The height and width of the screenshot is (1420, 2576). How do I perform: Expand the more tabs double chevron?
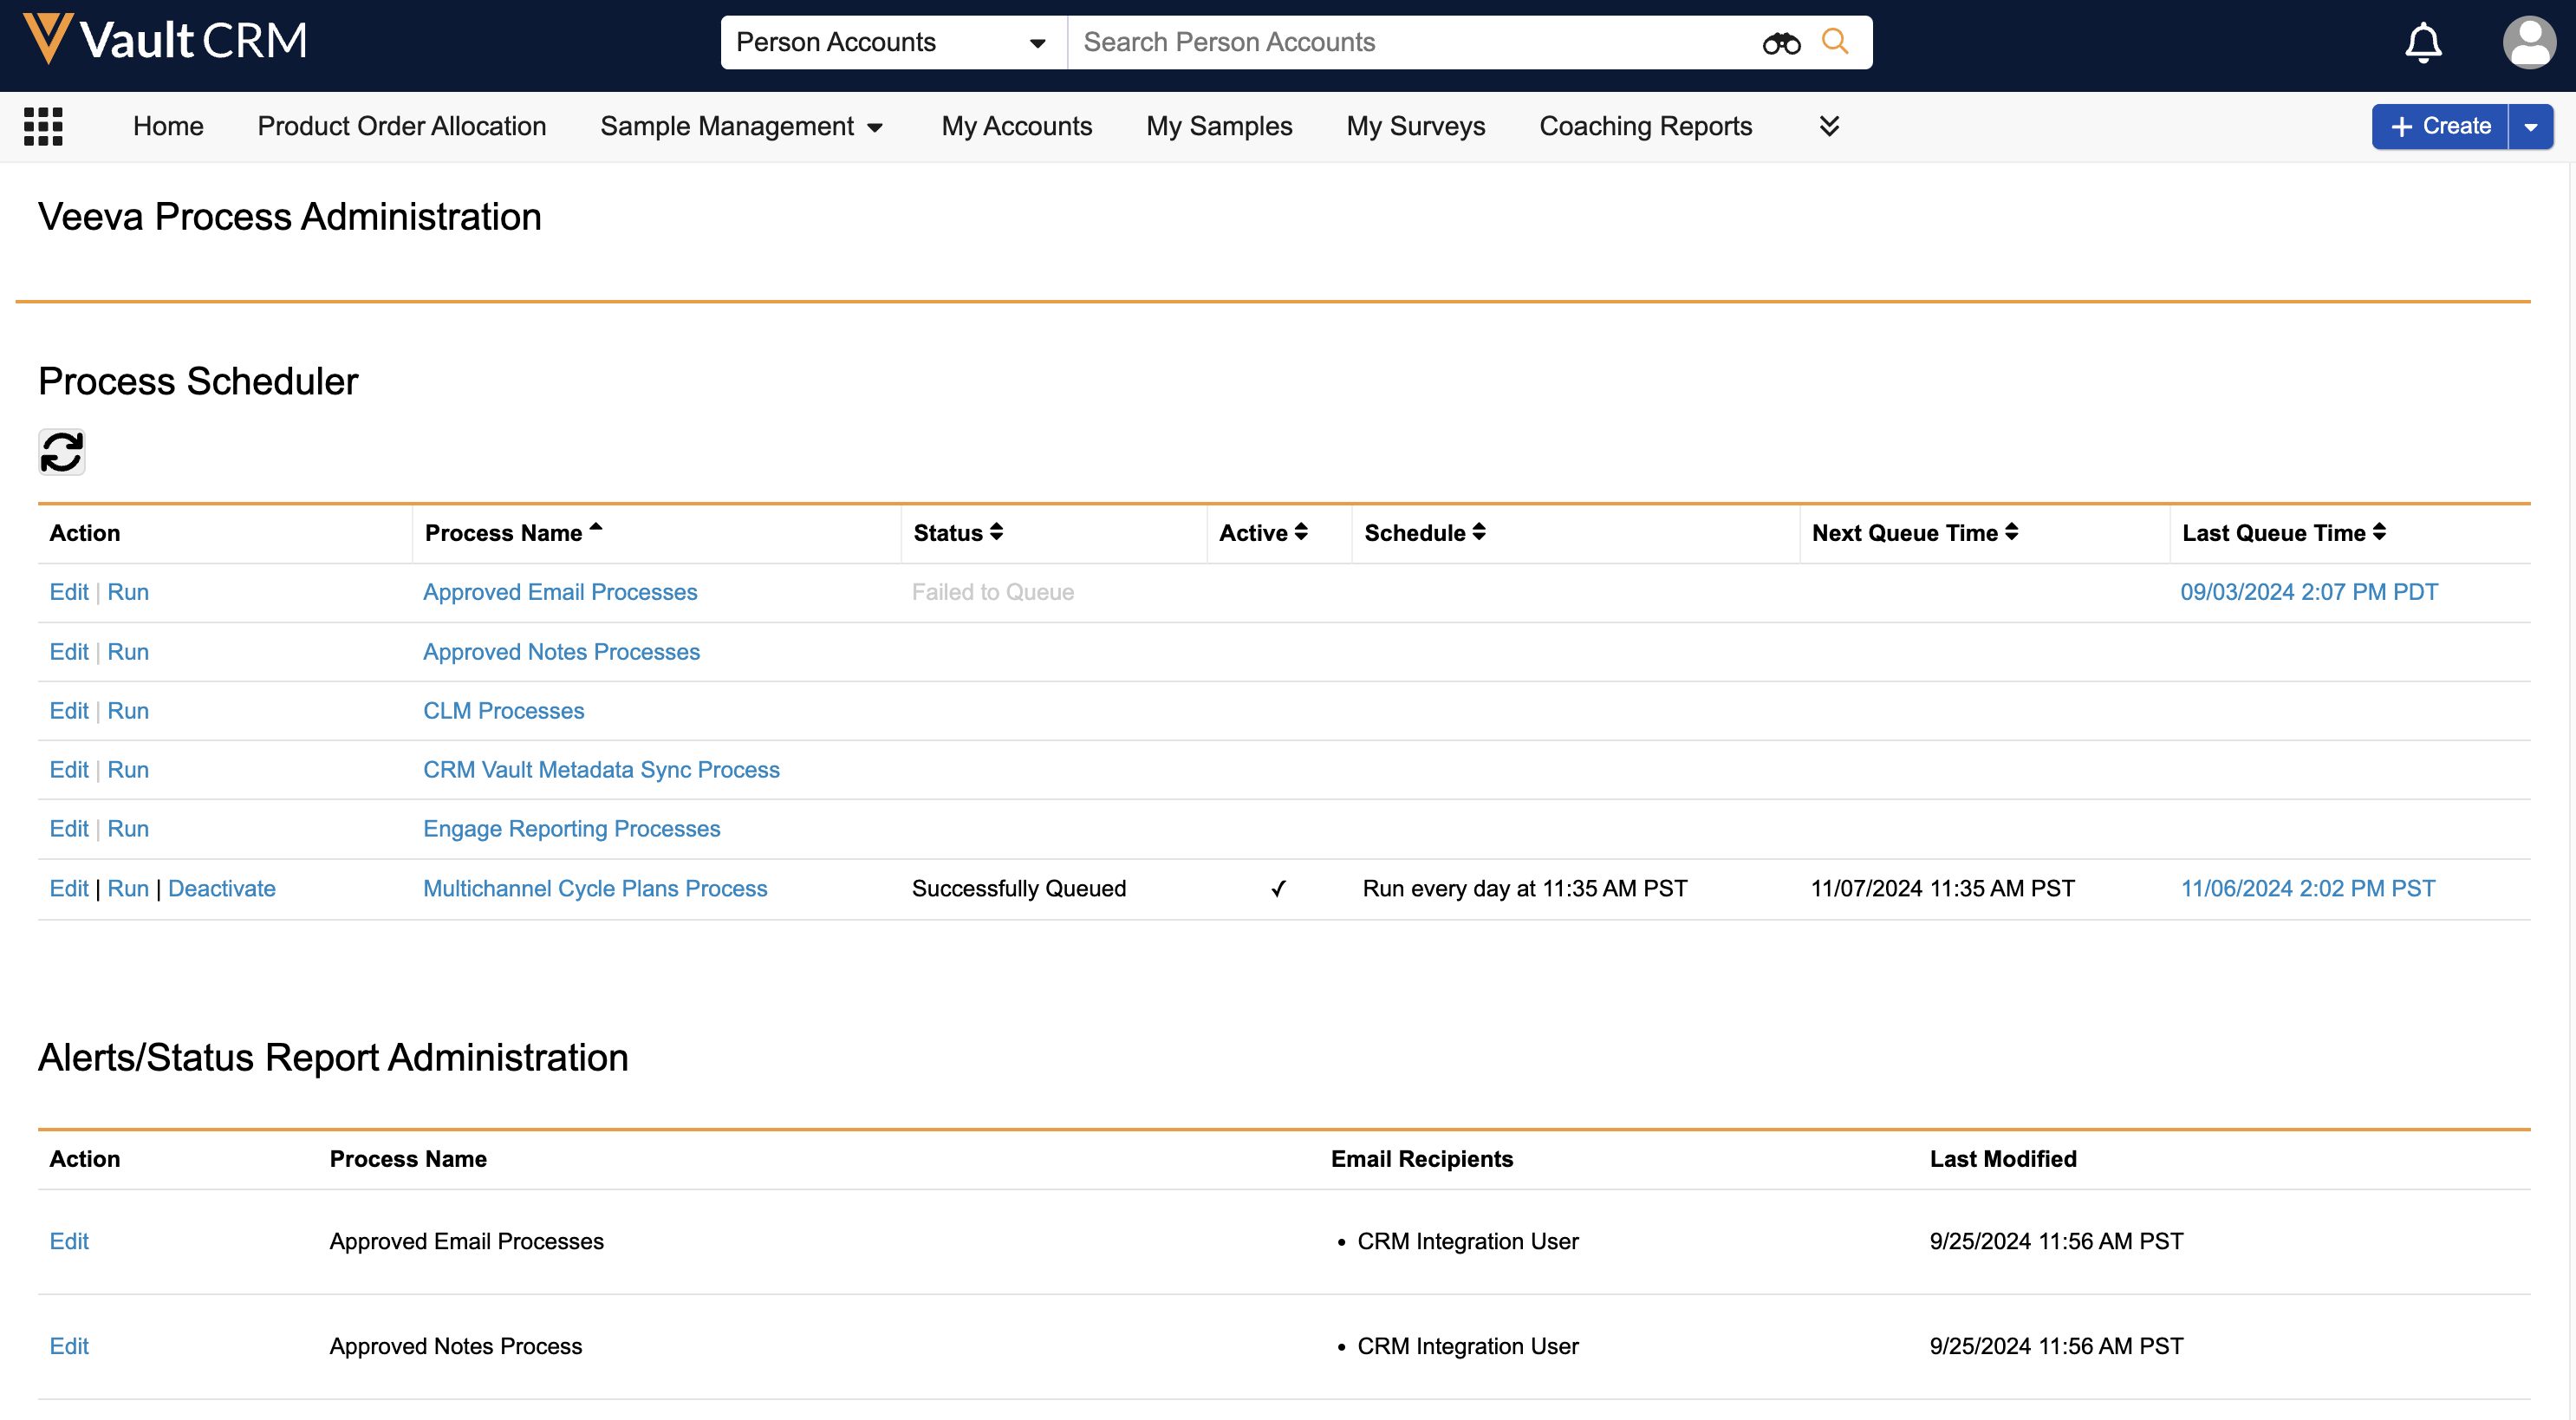tap(1829, 126)
